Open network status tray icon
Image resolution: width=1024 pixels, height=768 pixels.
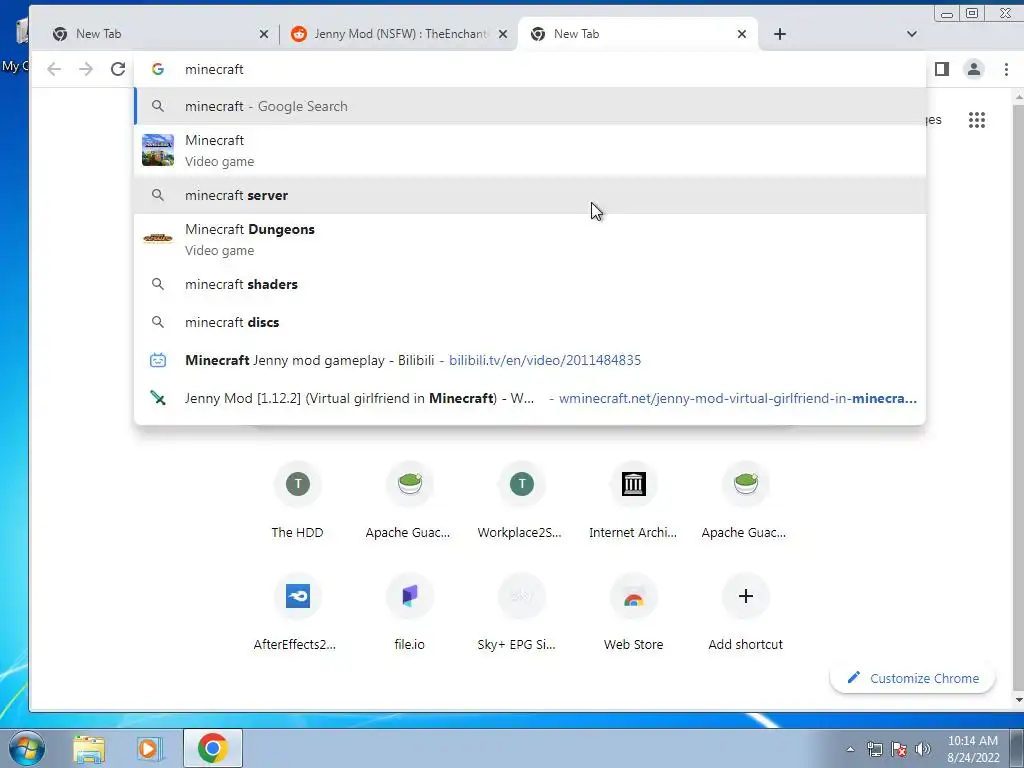tap(874, 749)
